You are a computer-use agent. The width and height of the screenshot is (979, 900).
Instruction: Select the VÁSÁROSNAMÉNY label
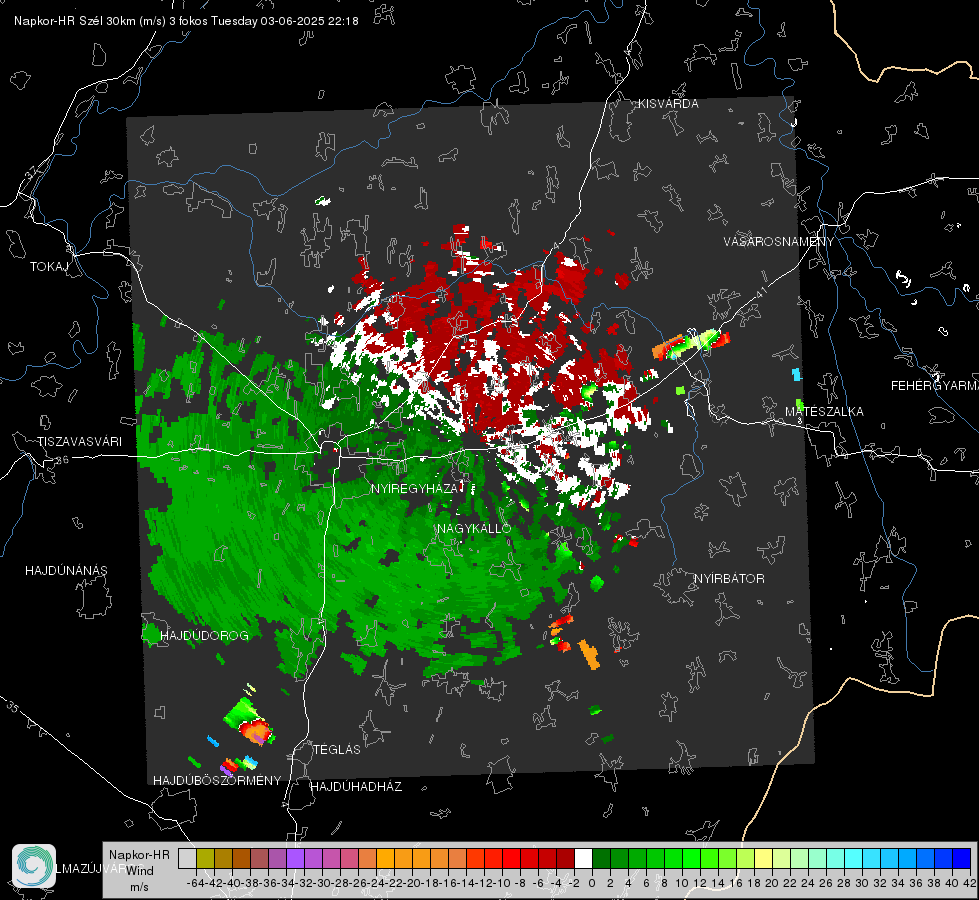tap(779, 242)
